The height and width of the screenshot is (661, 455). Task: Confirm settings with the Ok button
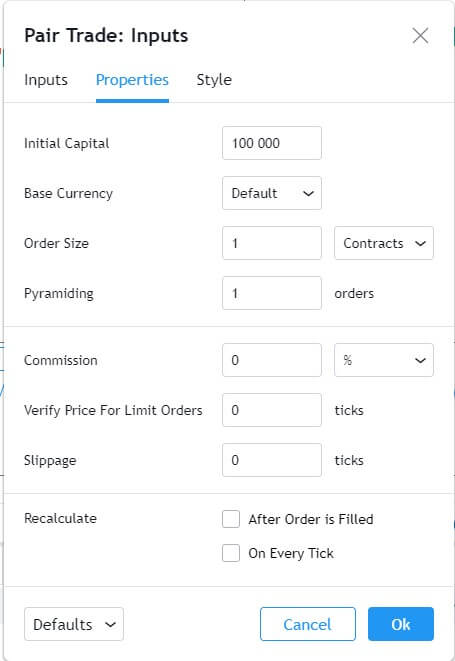401,624
